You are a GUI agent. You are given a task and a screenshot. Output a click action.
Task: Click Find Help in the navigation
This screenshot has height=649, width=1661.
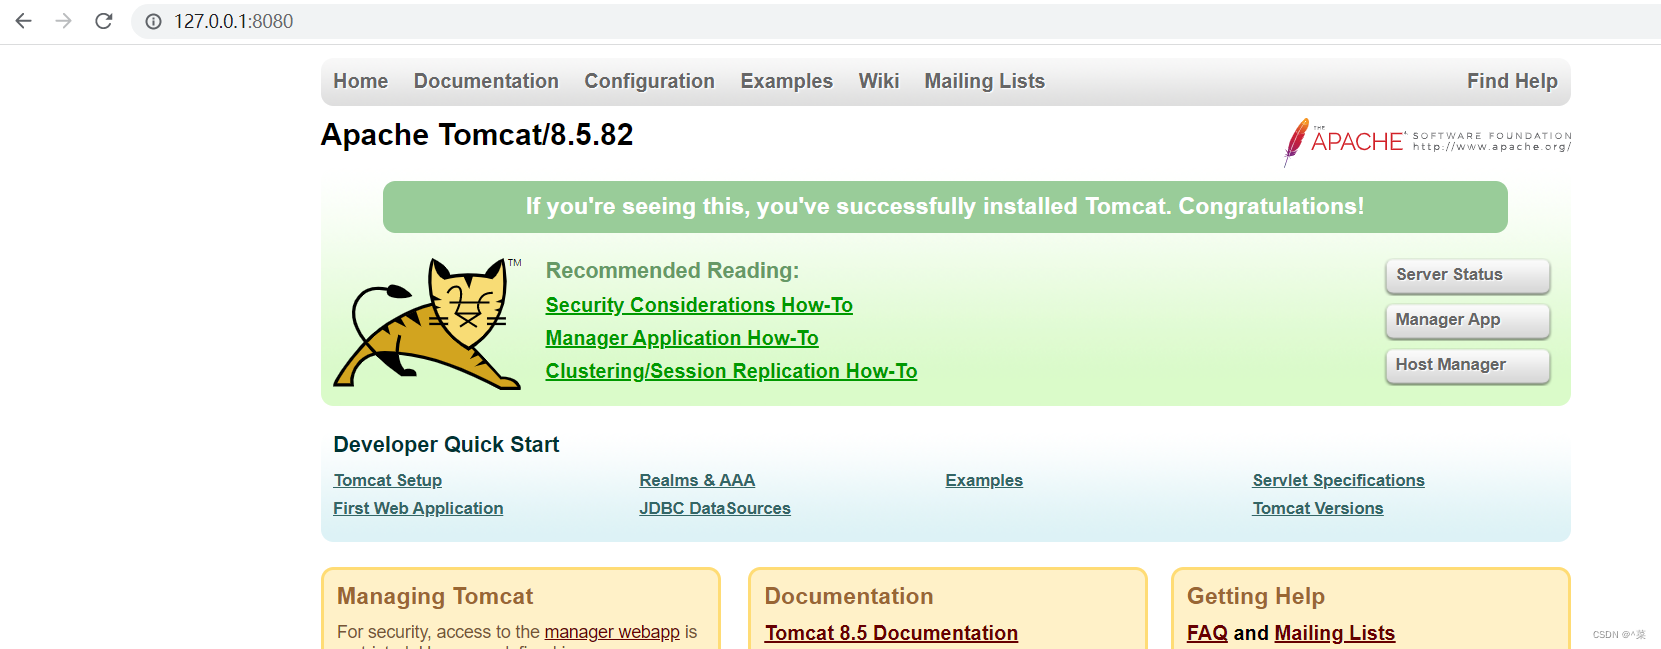tap(1511, 81)
